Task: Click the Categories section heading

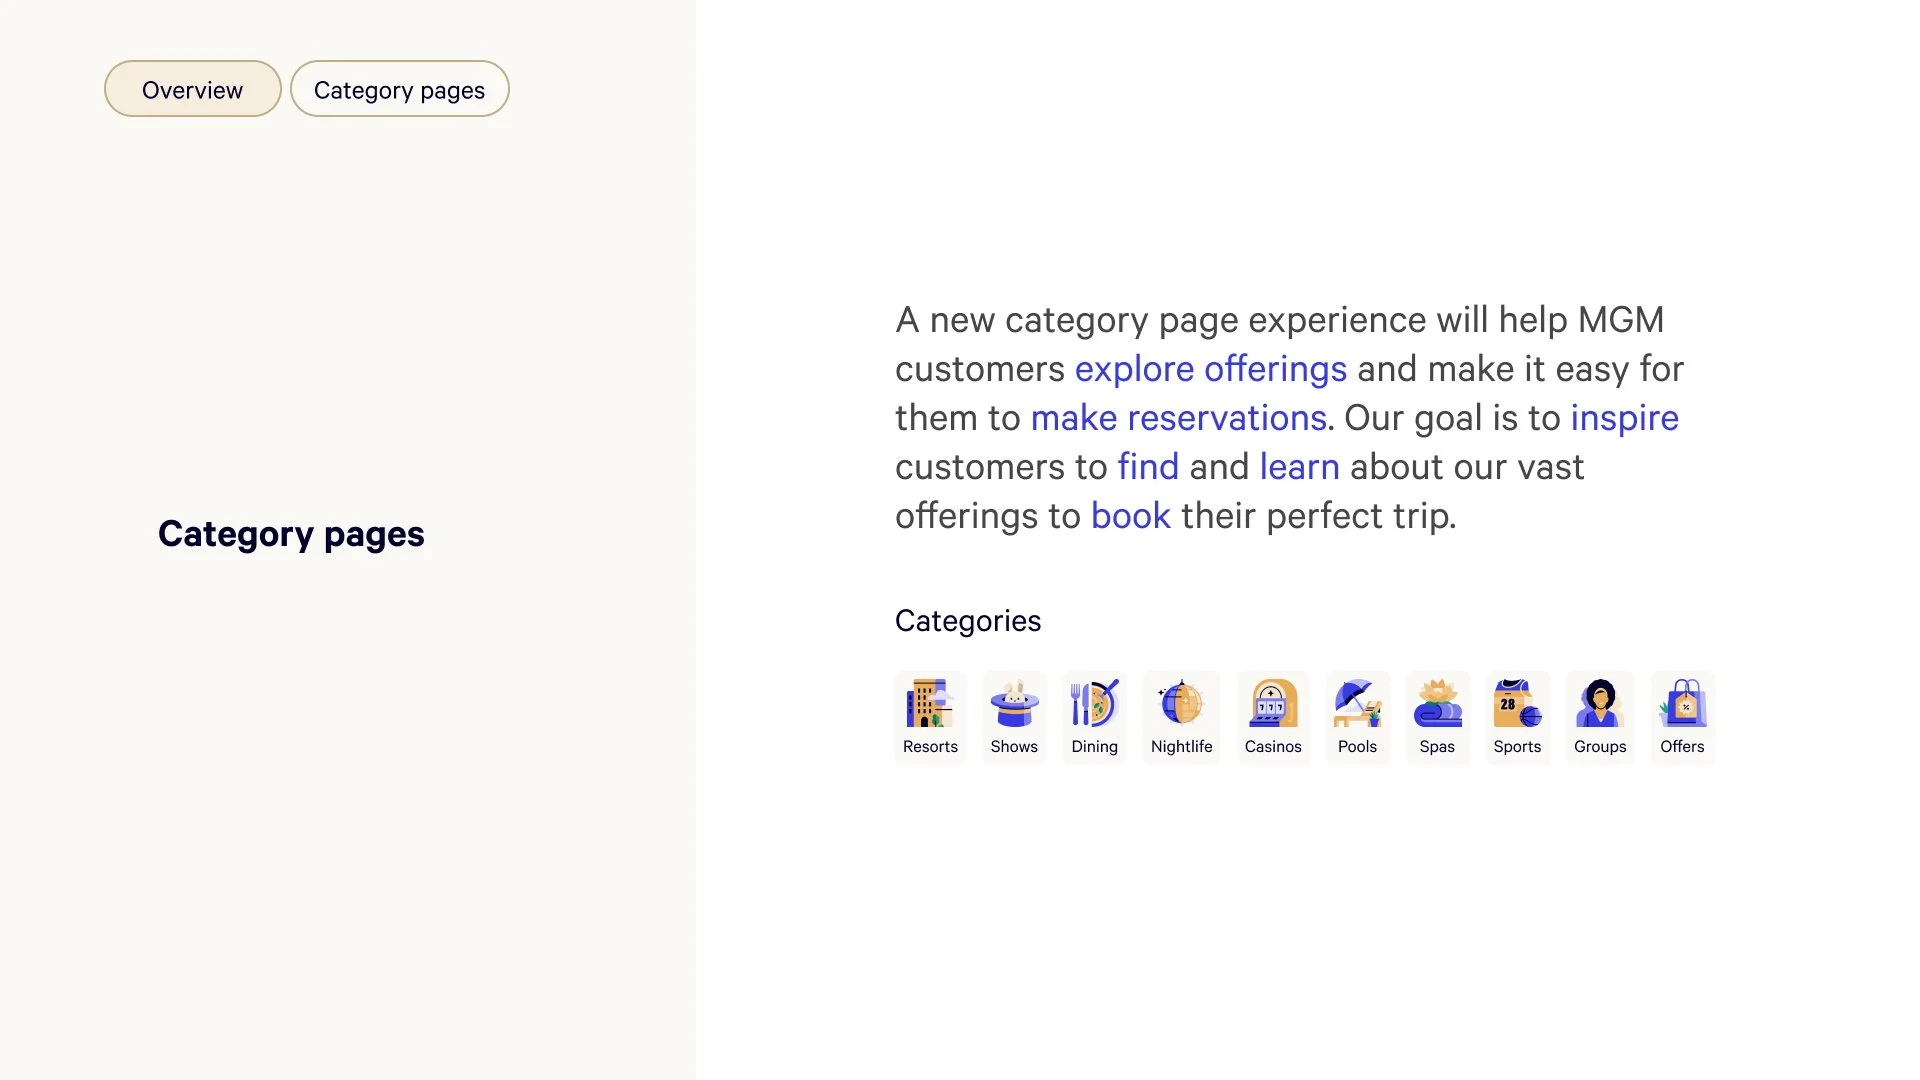Action: pos(968,621)
